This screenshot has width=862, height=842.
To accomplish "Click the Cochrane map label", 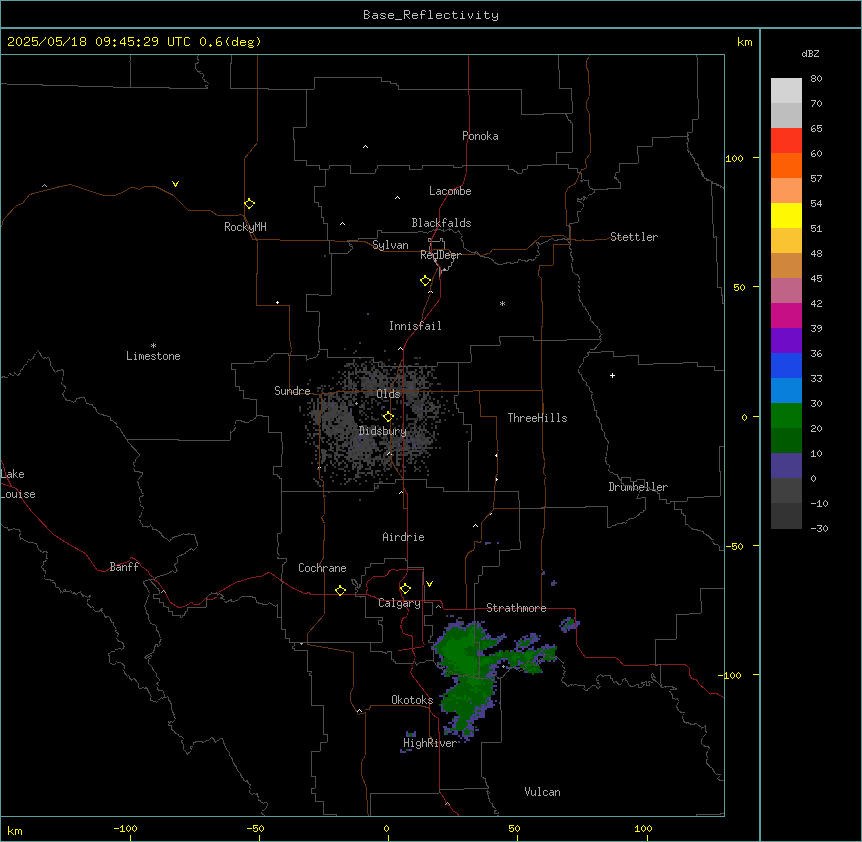I will point(322,568).
